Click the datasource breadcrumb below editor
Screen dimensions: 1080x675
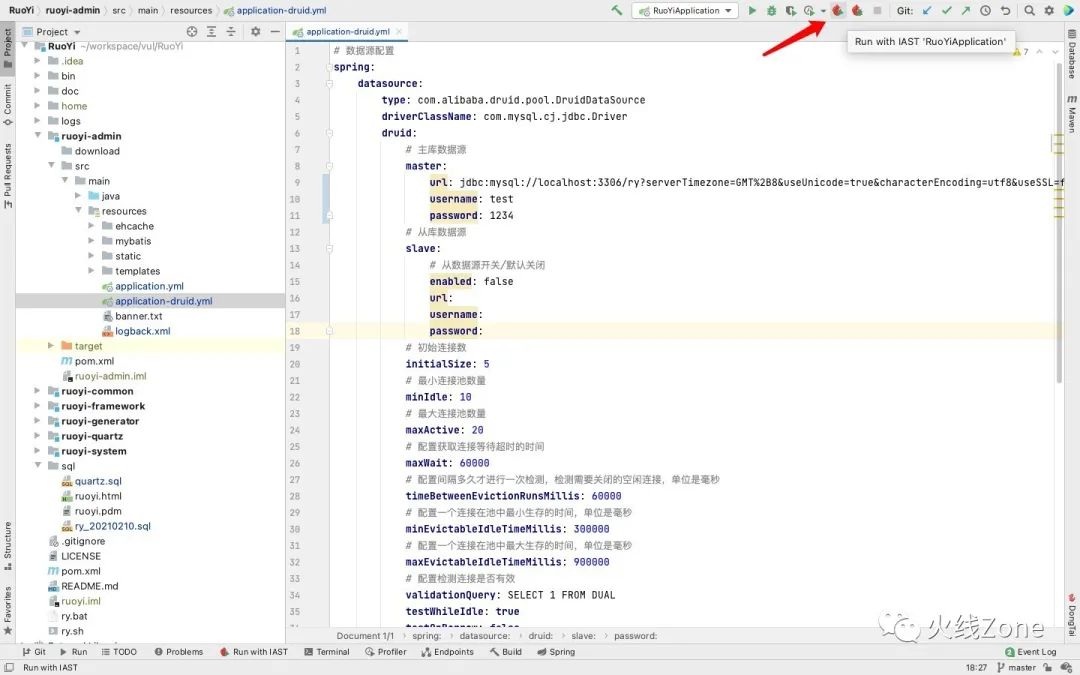(x=484, y=636)
